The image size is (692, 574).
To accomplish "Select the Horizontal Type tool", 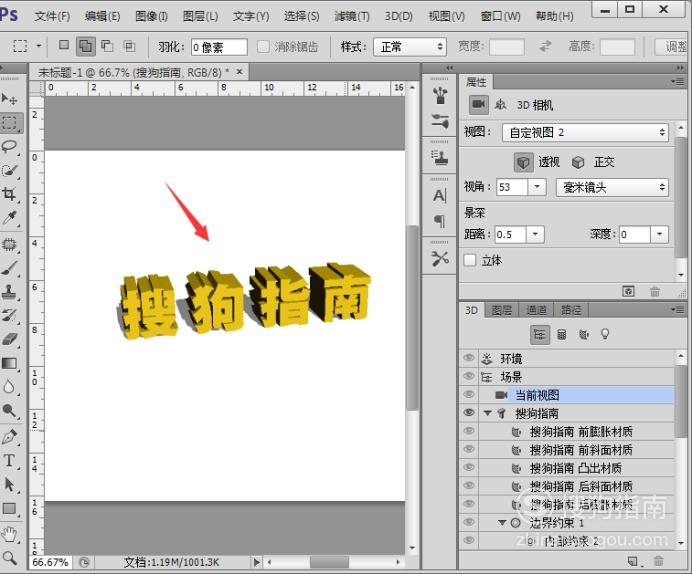I will pyautogui.click(x=9, y=461).
